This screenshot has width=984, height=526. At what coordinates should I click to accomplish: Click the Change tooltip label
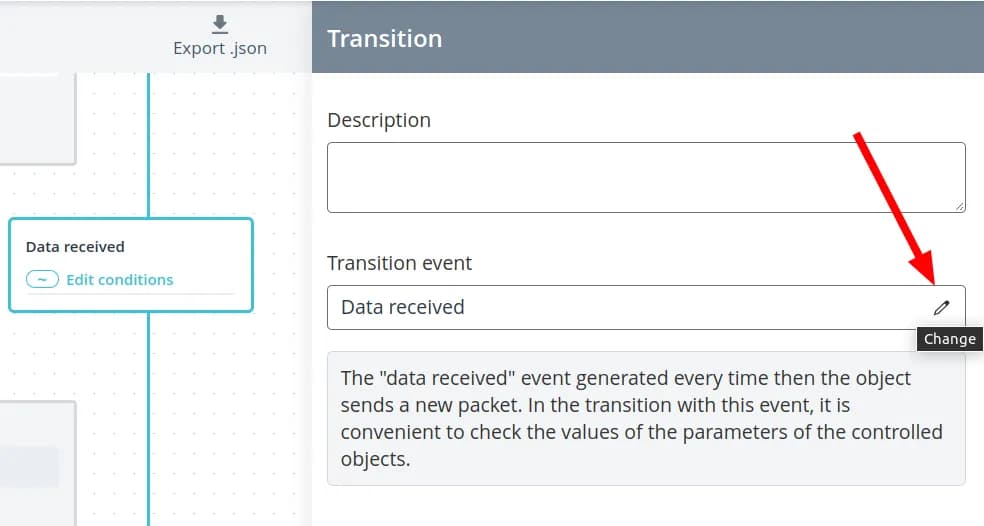point(949,339)
